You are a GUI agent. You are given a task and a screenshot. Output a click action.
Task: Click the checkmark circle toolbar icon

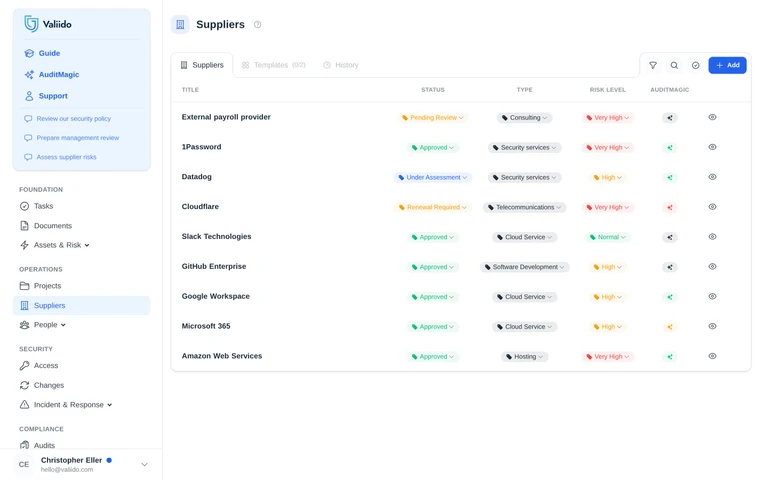[696, 65]
